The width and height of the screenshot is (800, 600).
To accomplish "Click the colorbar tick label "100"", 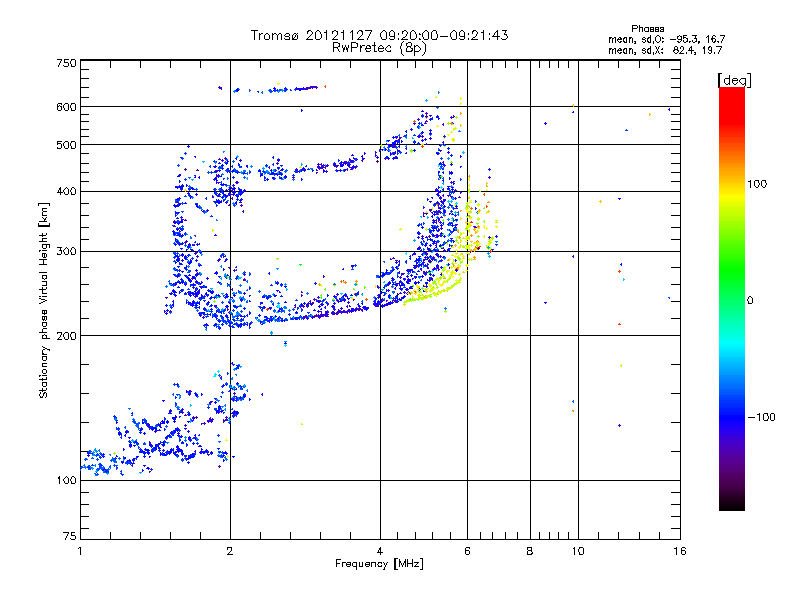I will [757, 184].
